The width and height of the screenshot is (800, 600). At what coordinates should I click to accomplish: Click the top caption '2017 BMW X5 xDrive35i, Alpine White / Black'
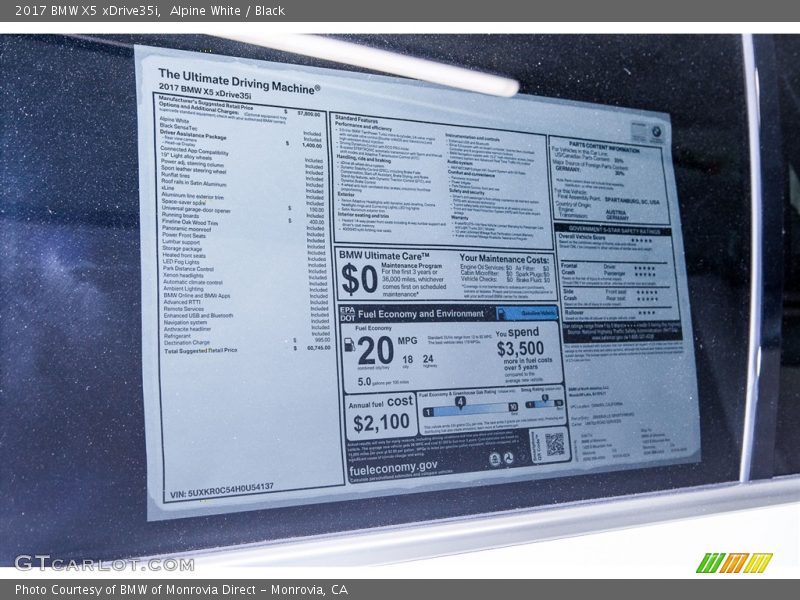149,11
